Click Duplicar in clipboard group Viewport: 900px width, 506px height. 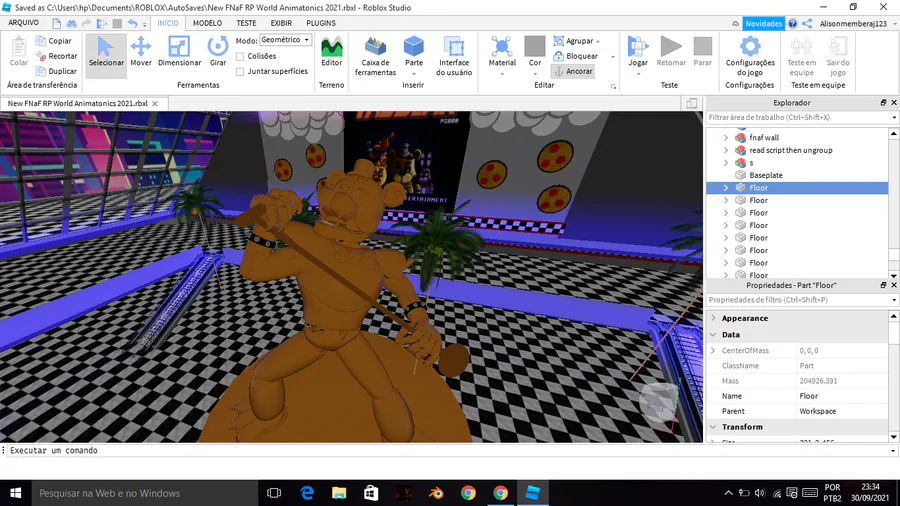click(x=56, y=71)
